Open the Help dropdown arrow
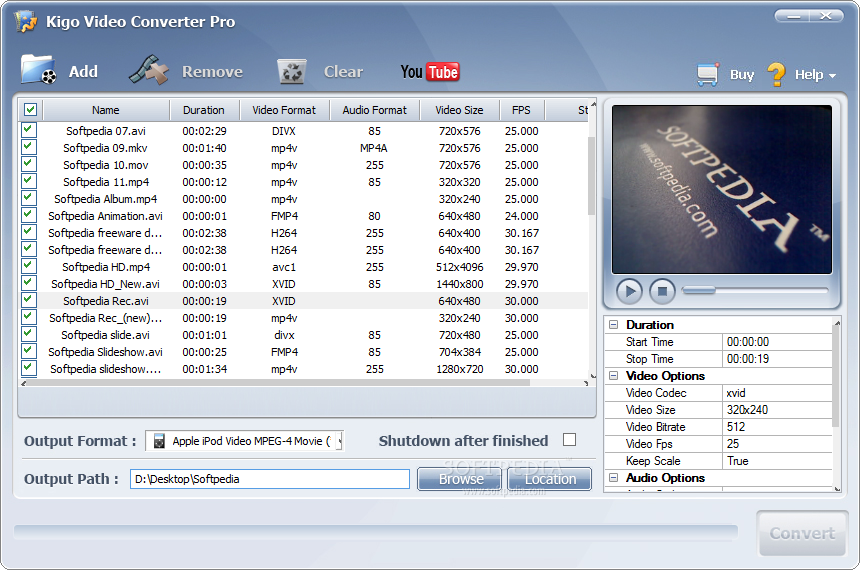 point(833,76)
